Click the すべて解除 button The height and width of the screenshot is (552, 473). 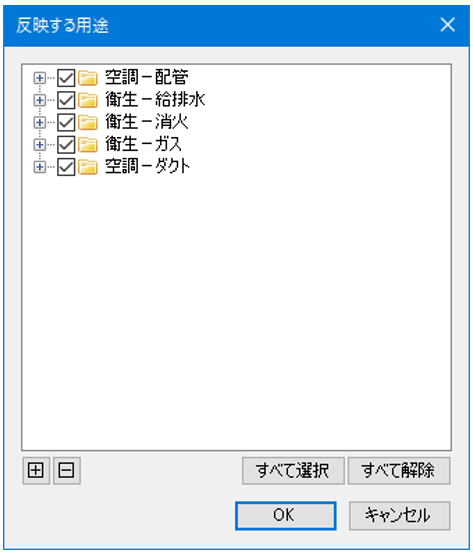point(399,470)
